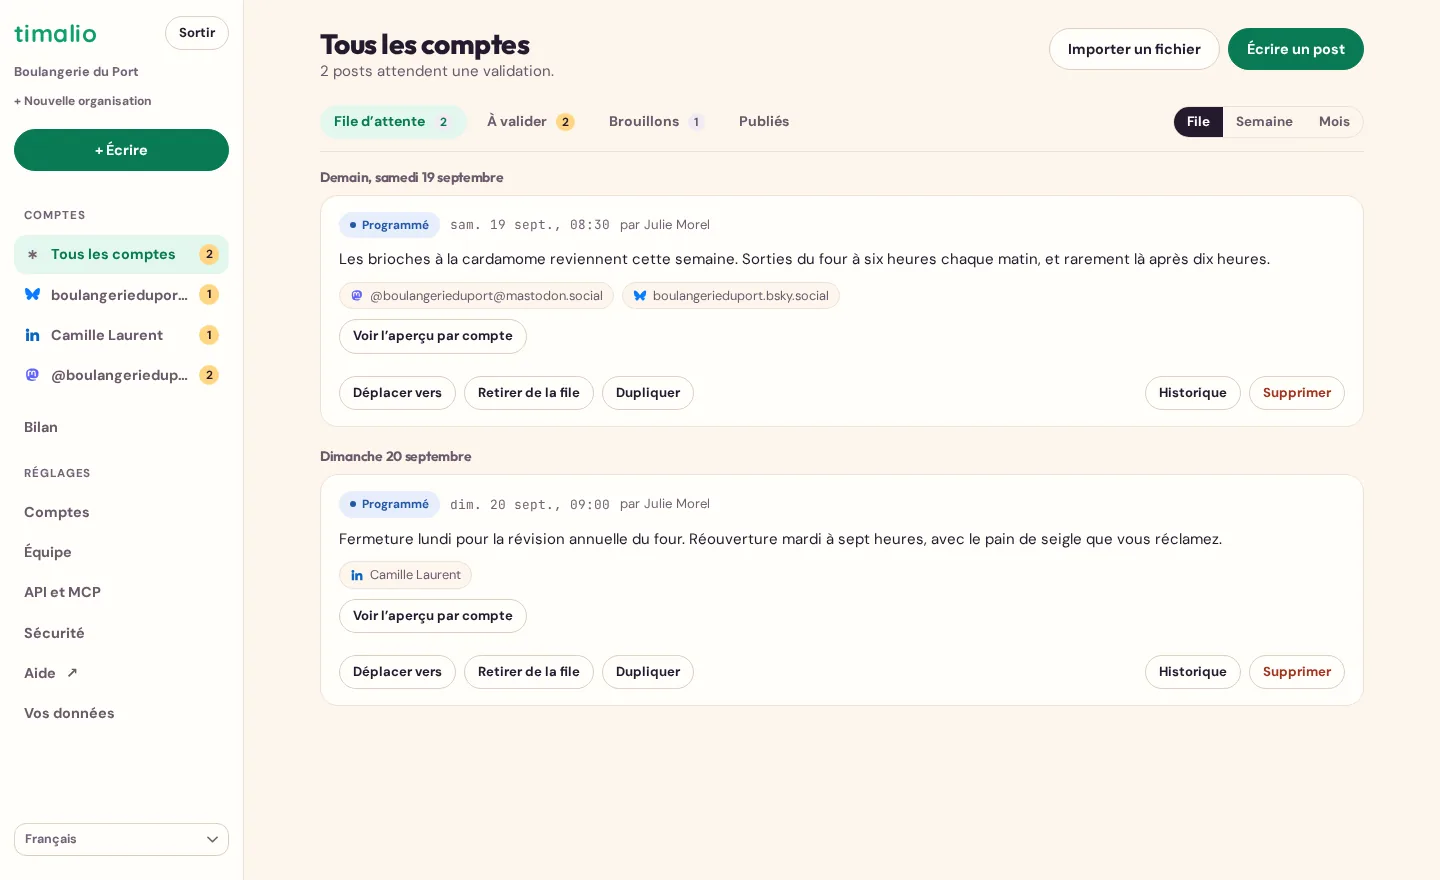Click the LinkedIn icon next to Camille Laurent in sidebar
The image size is (1440, 880).
click(x=32, y=335)
